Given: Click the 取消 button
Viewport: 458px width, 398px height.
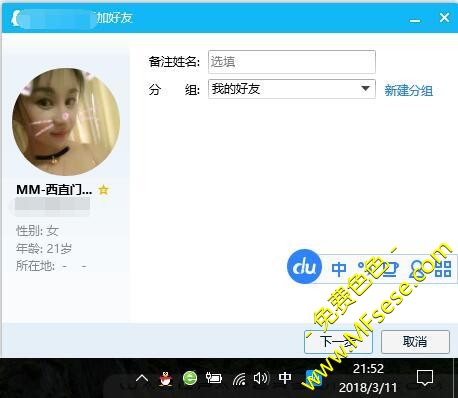Looking at the screenshot, I should 415,342.
